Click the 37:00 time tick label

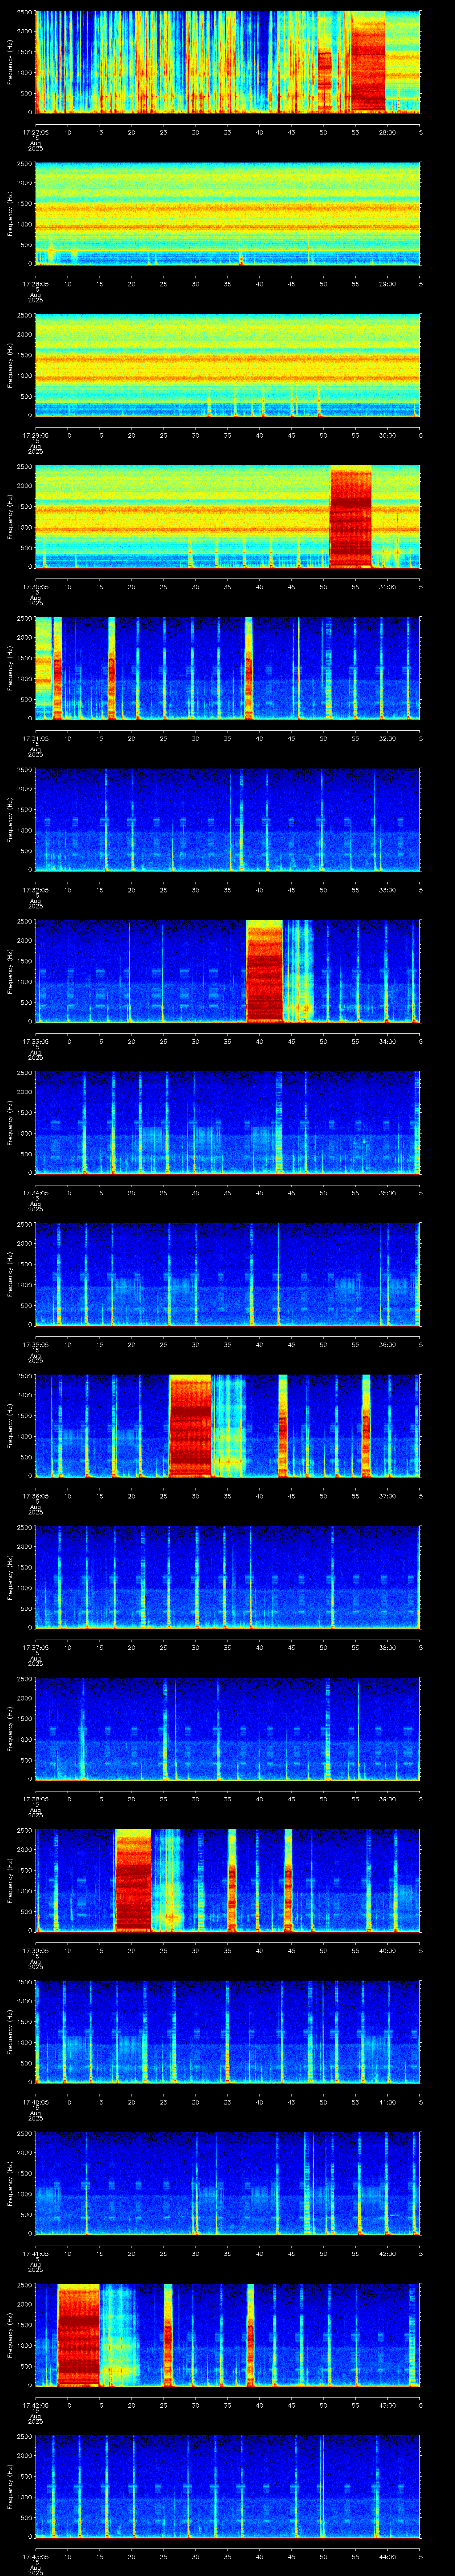click(387, 1496)
